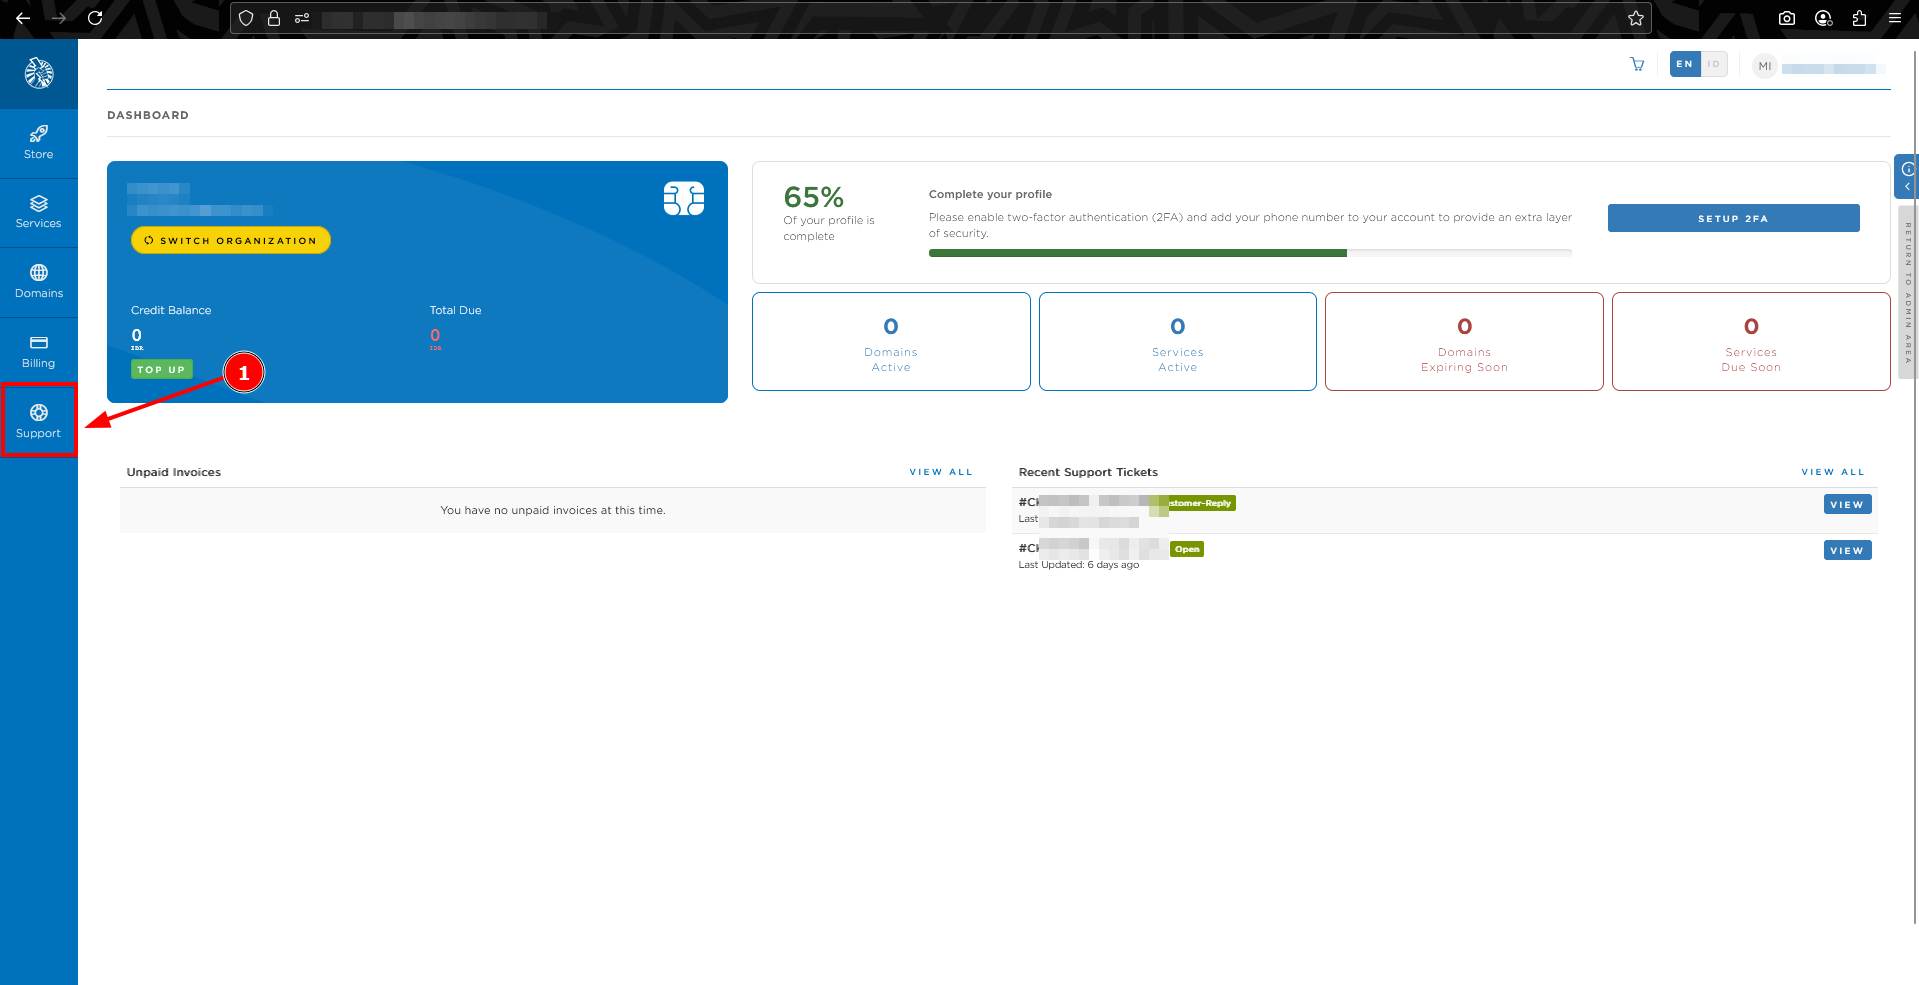View the Open status support ticket
1919x985 pixels.
tap(1846, 551)
